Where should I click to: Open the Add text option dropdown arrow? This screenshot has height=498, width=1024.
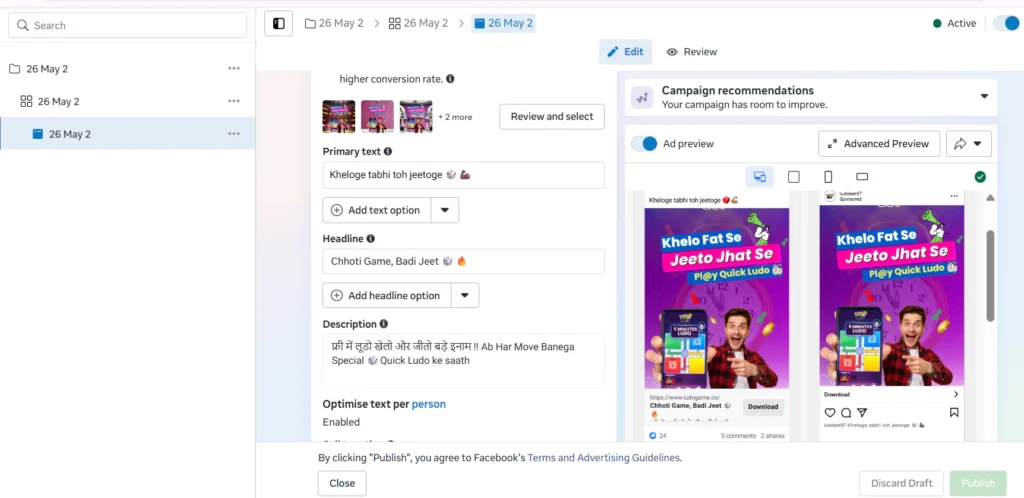(445, 210)
